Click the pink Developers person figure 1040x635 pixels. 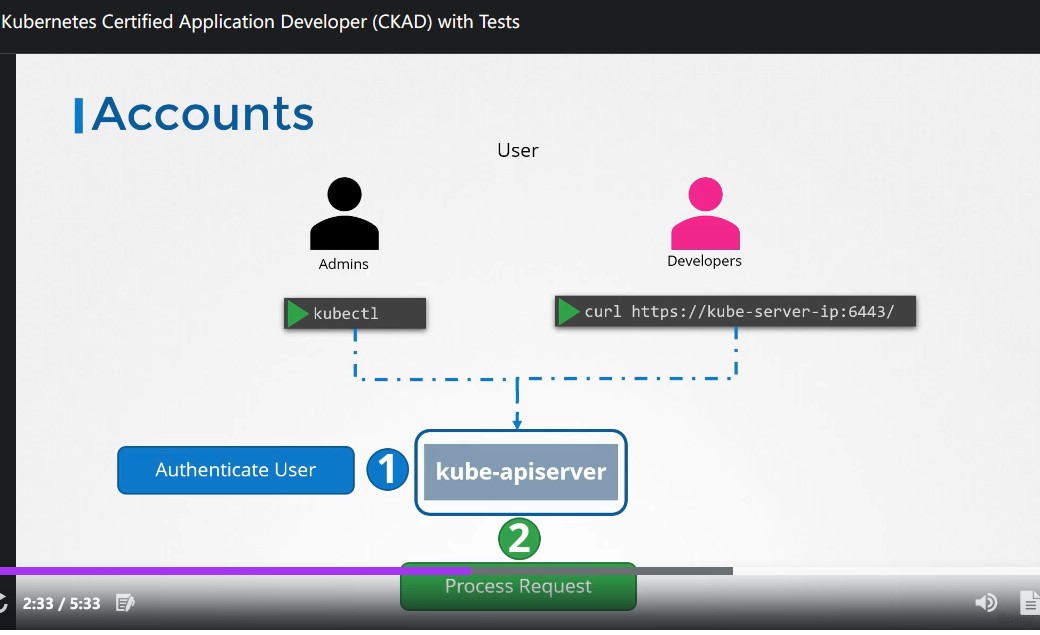705,213
